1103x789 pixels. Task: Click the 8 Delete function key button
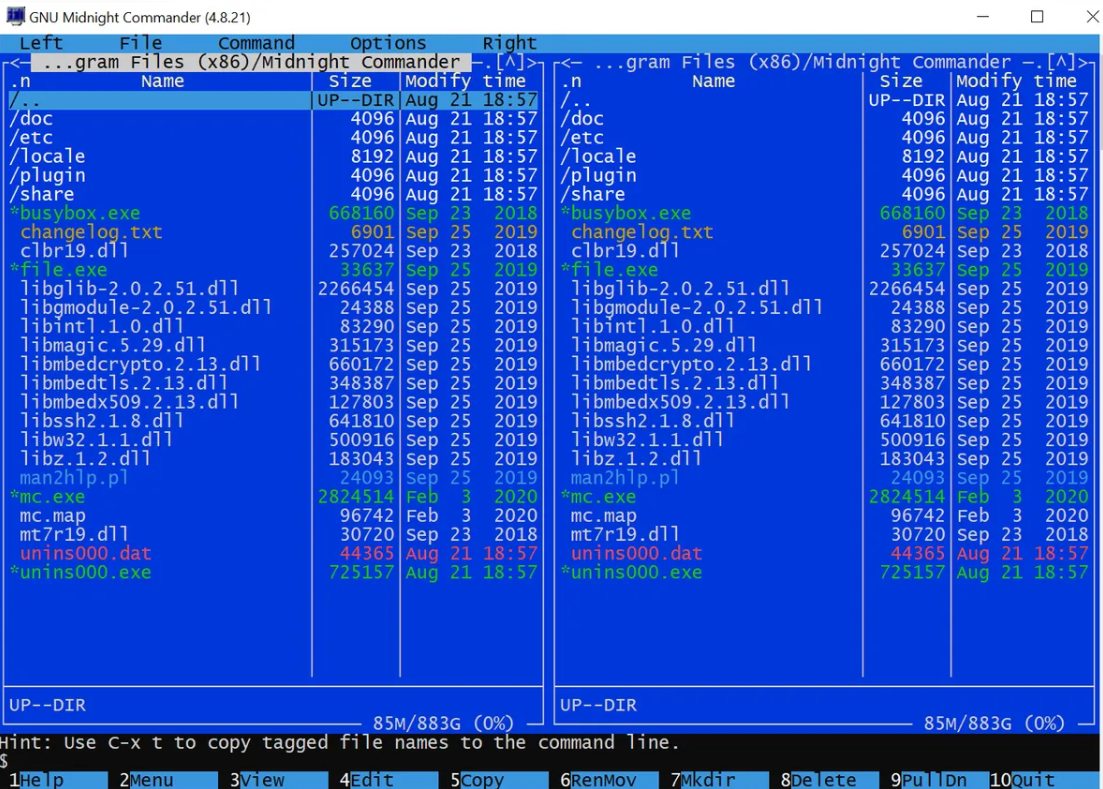[x=827, y=780]
